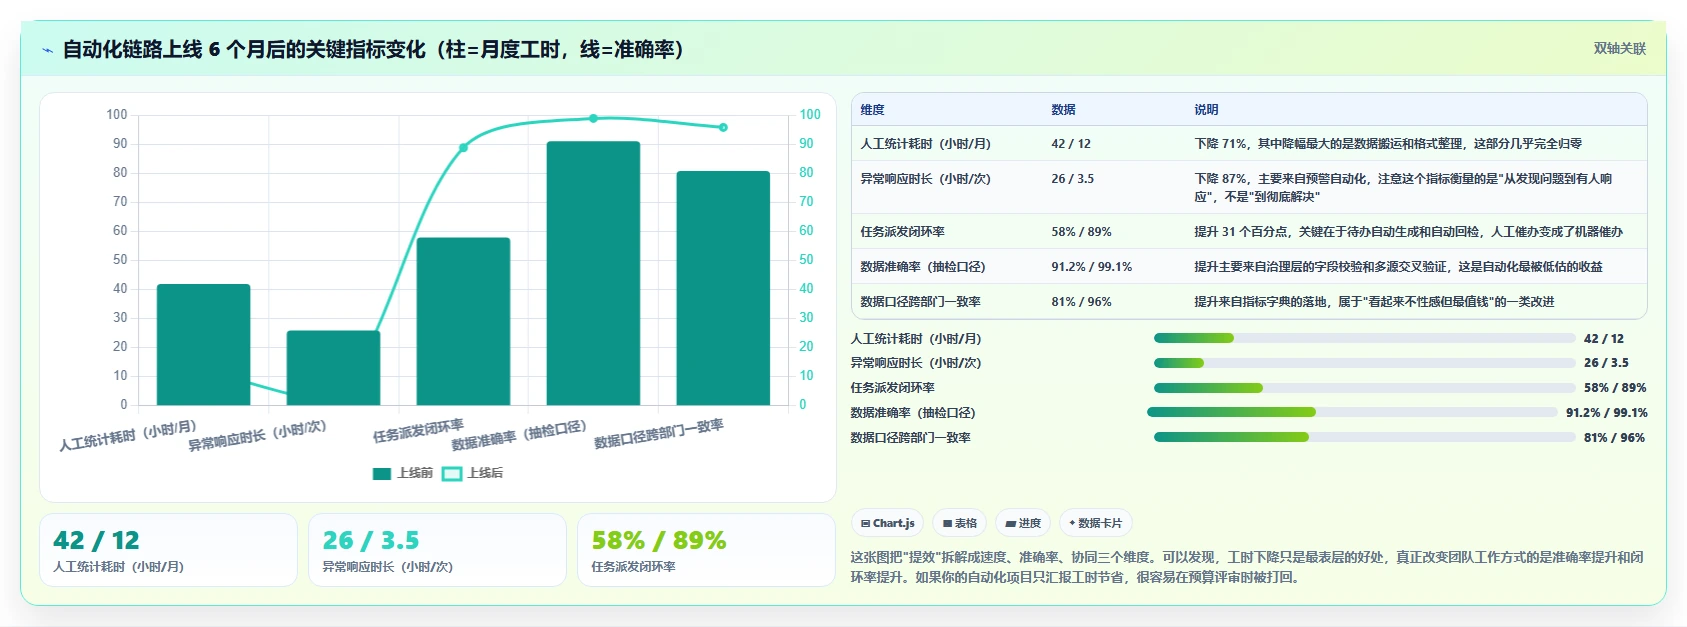Image resolution: width=1687 pixels, height=627 pixels.
Task: Click line point above 数据口径跨部门一致率 bar
Action: (723, 127)
